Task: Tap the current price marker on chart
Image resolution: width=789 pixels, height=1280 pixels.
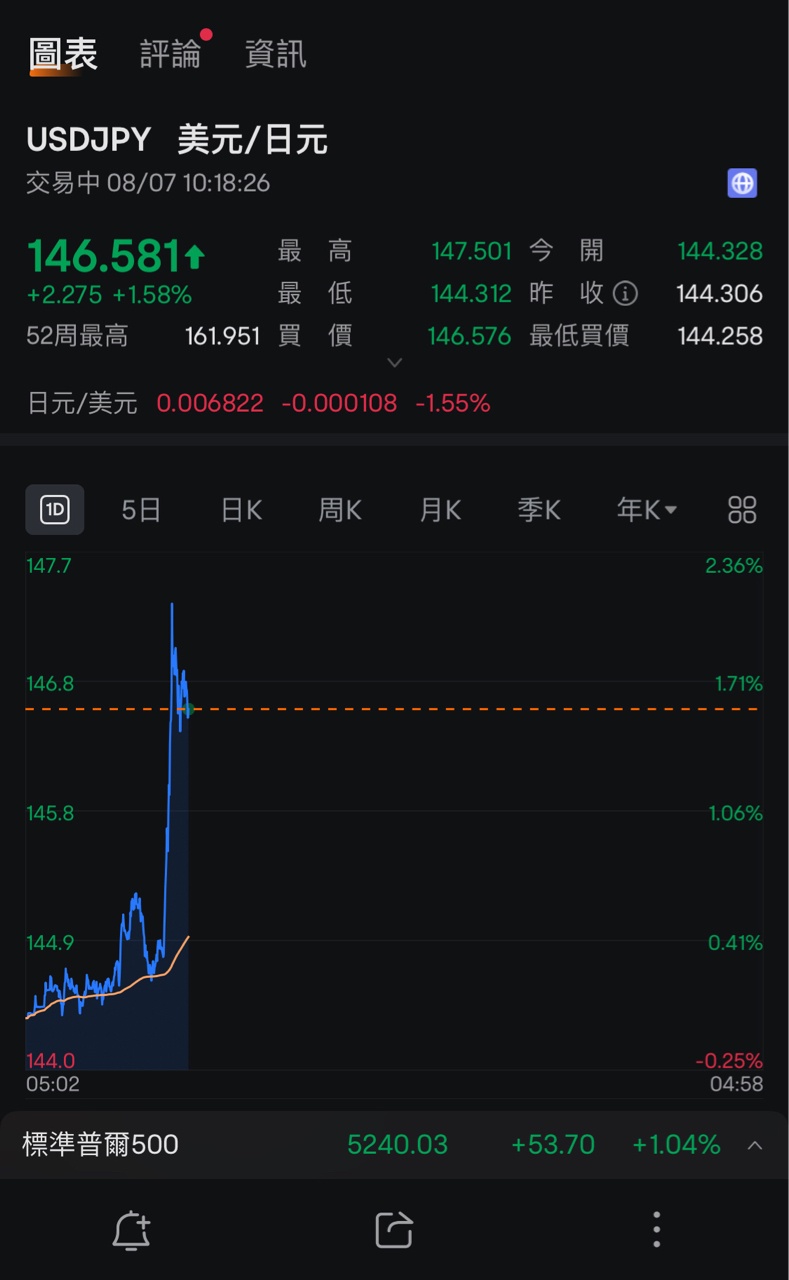Action: tap(187, 709)
